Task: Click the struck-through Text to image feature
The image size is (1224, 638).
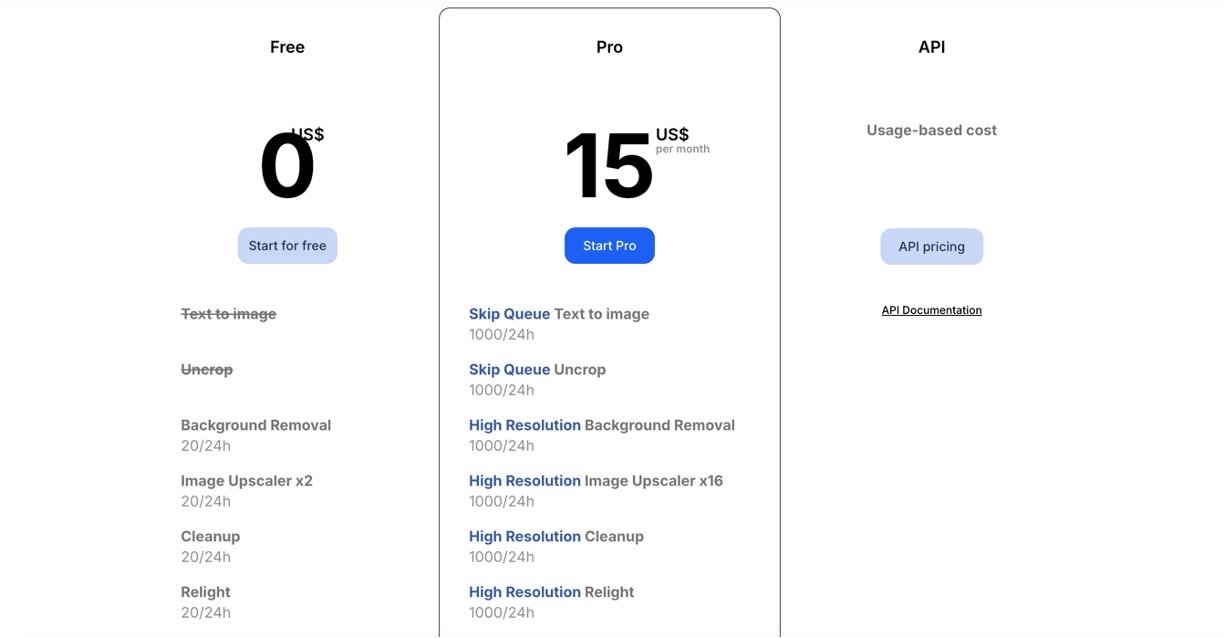Action: click(x=228, y=314)
